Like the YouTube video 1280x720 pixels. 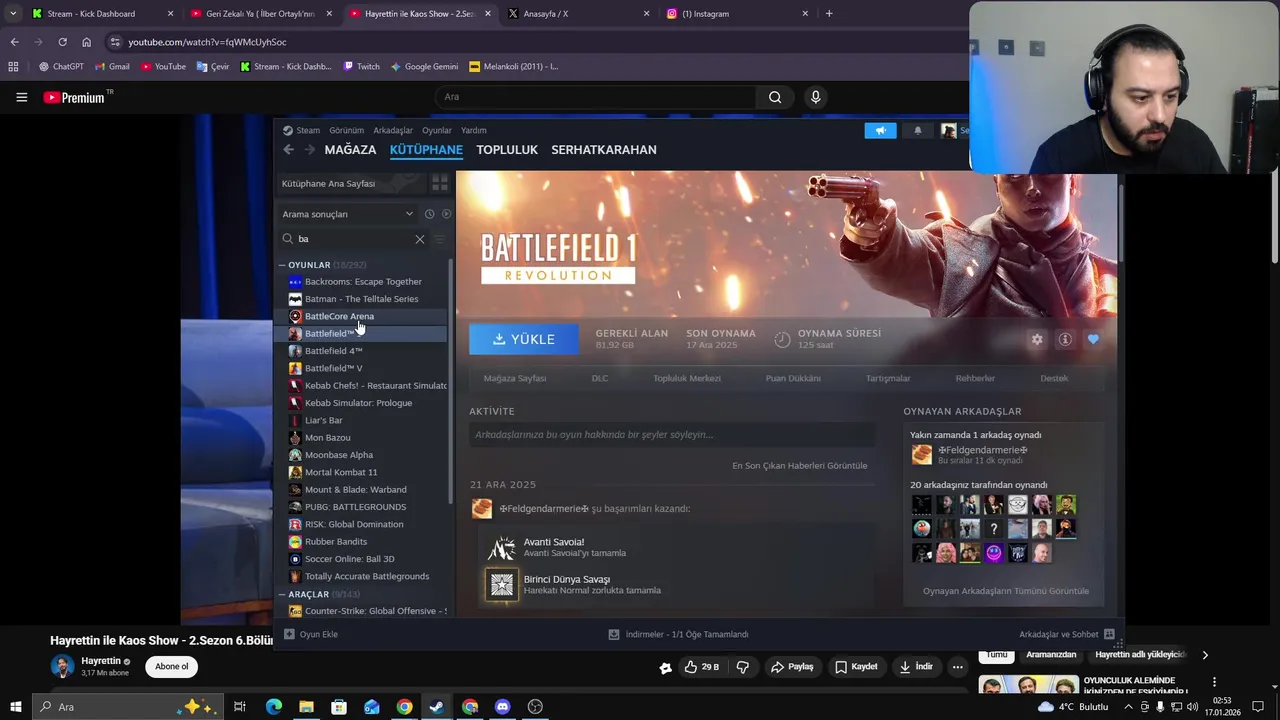pyautogui.click(x=702, y=667)
